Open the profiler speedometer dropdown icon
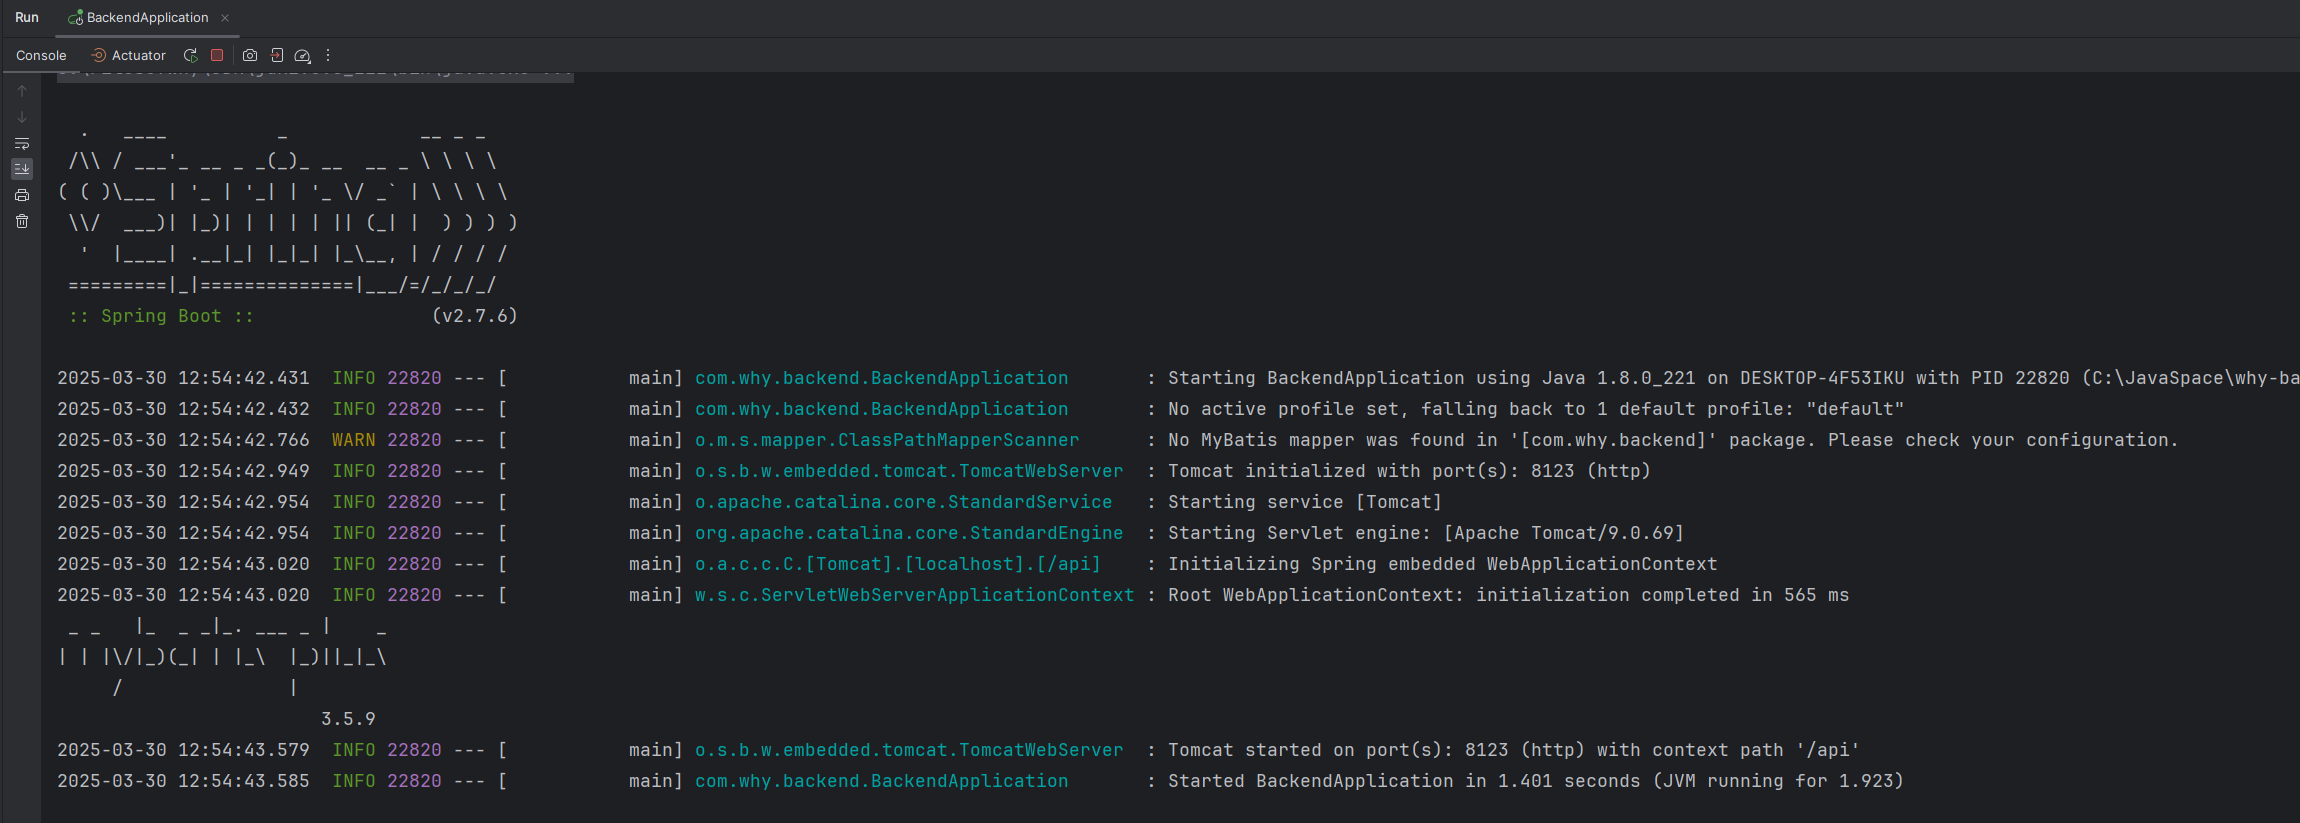The width and height of the screenshot is (2300, 823). (303, 56)
